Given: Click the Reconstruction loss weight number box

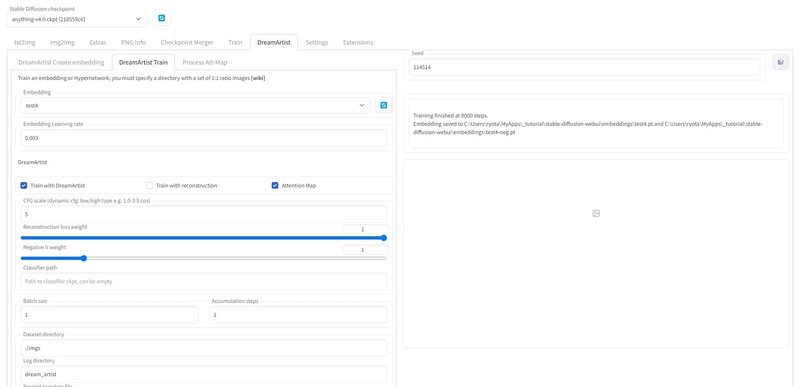Looking at the screenshot, I should pyautogui.click(x=365, y=229).
